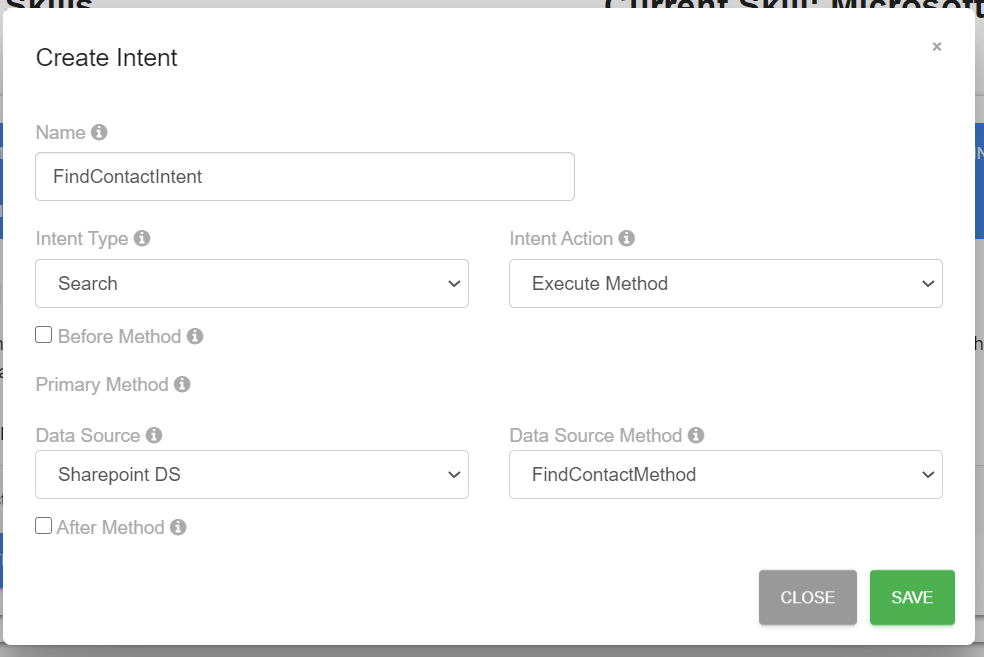Click the info icon beside After Method
The width and height of the screenshot is (984, 657).
pyautogui.click(x=178, y=527)
